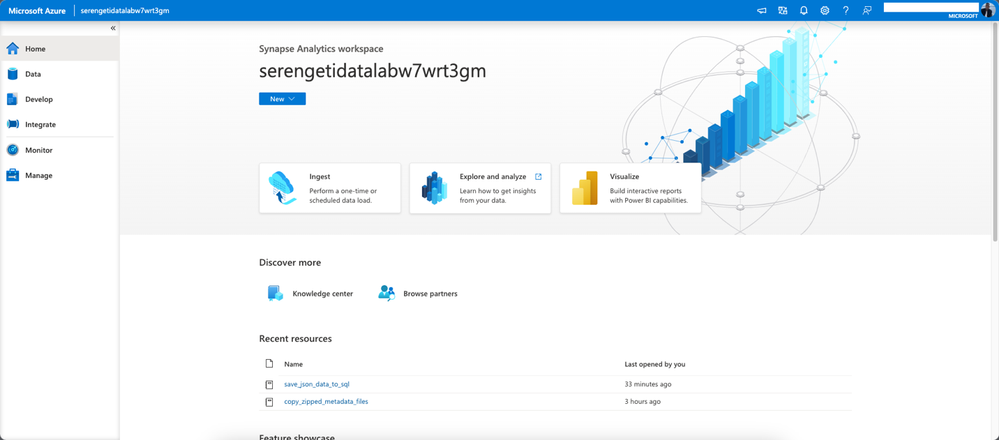Image resolution: width=999 pixels, height=440 pixels.
Task: Click the file type column icon
Action: click(269, 364)
